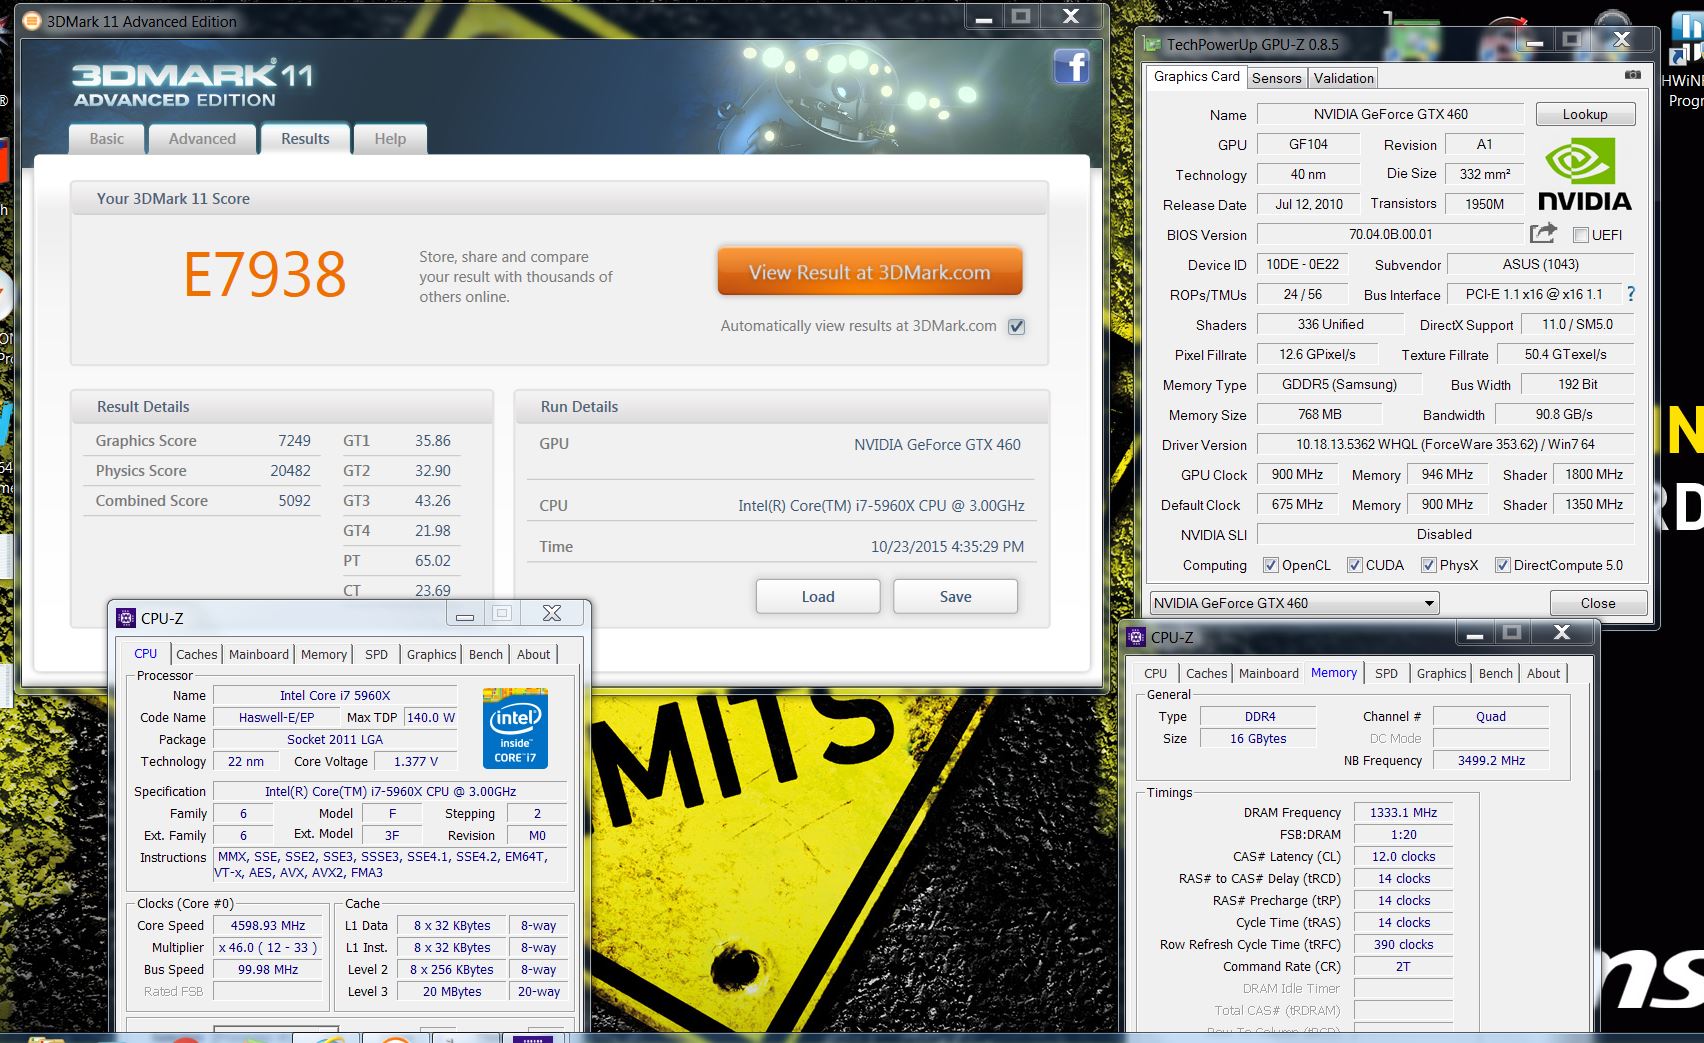This screenshot has width=1704, height=1043.
Task: Click the Intel Core i7 badge in CPU-Z
Action: 515,728
